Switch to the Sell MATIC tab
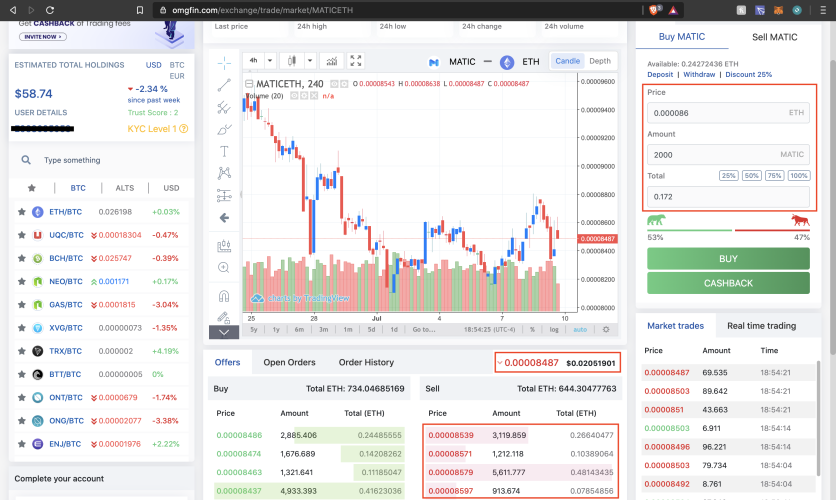The height and width of the screenshot is (500, 836). pos(774,37)
